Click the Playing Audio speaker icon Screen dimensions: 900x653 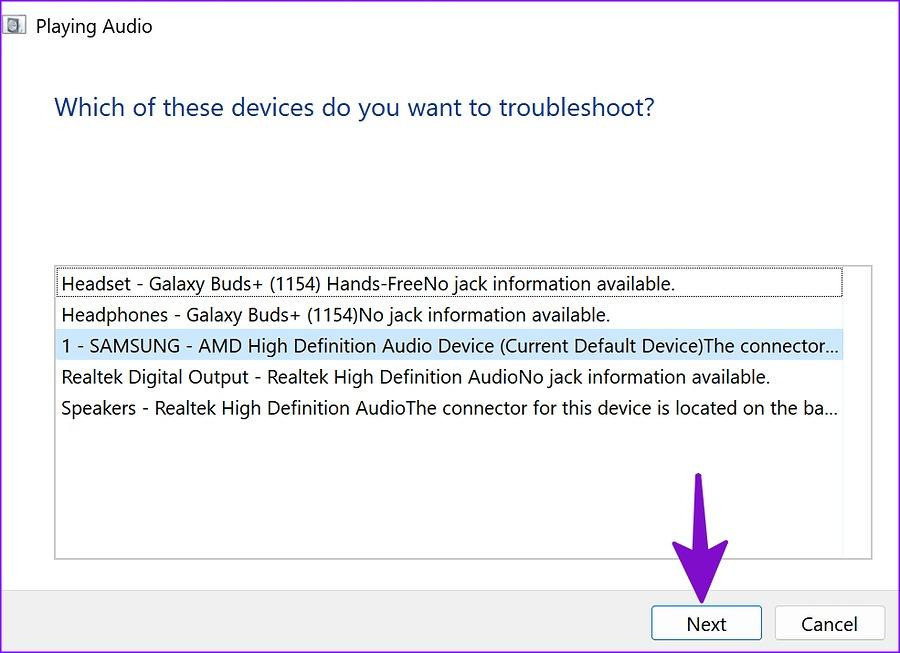tap(14, 26)
